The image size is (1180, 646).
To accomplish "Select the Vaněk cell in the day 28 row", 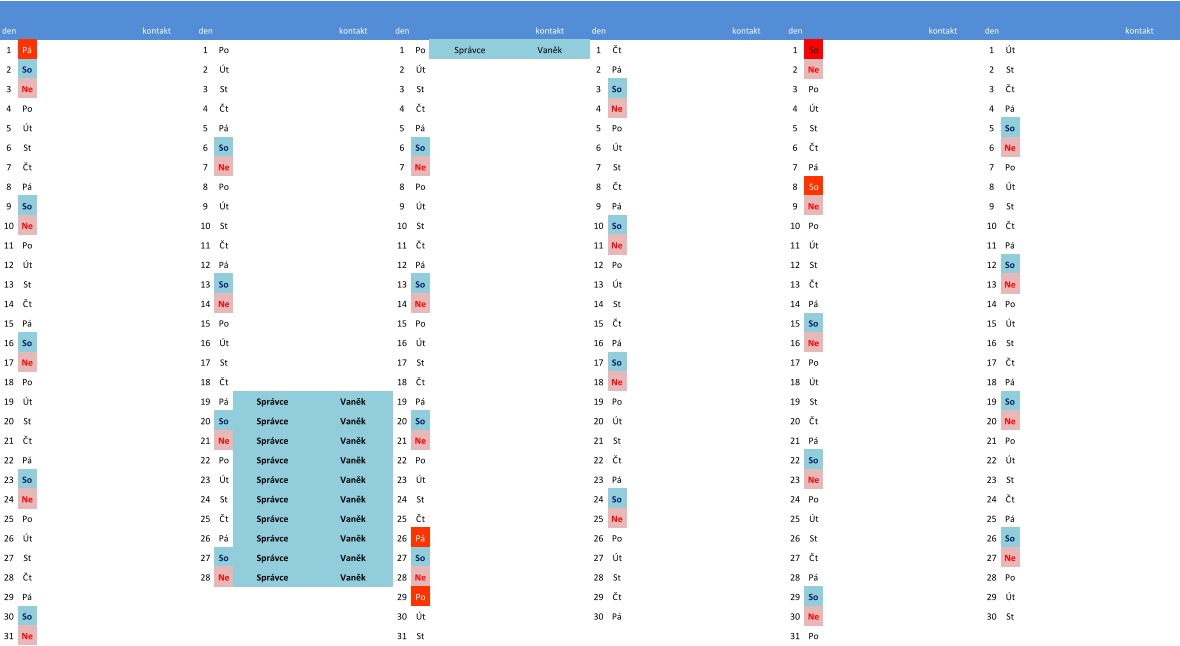I will pyautogui.click(x=353, y=578).
